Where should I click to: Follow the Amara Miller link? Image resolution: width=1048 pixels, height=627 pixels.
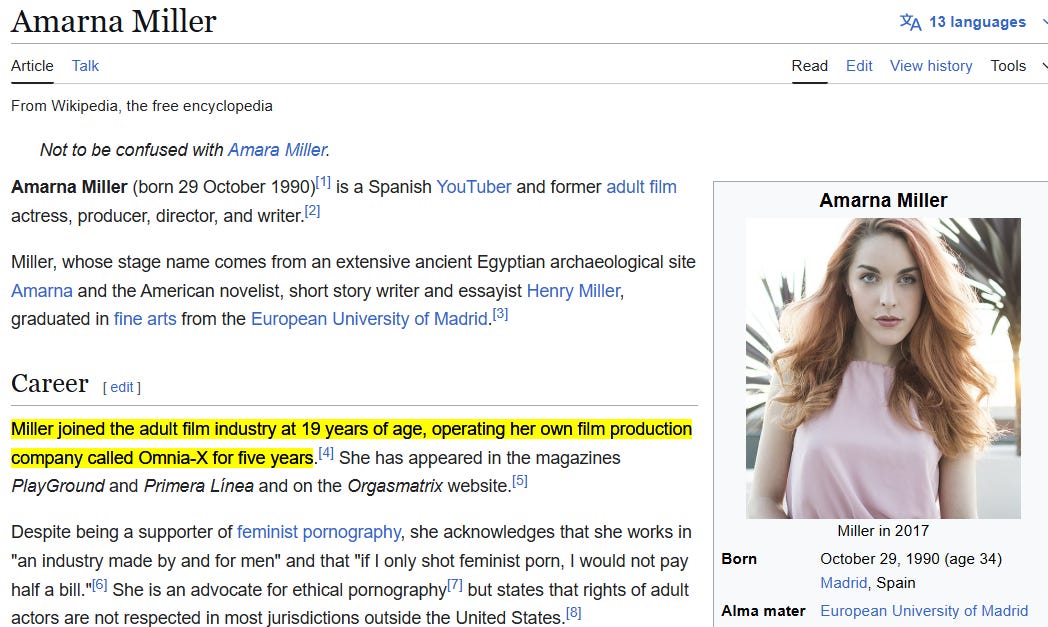[x=277, y=149]
